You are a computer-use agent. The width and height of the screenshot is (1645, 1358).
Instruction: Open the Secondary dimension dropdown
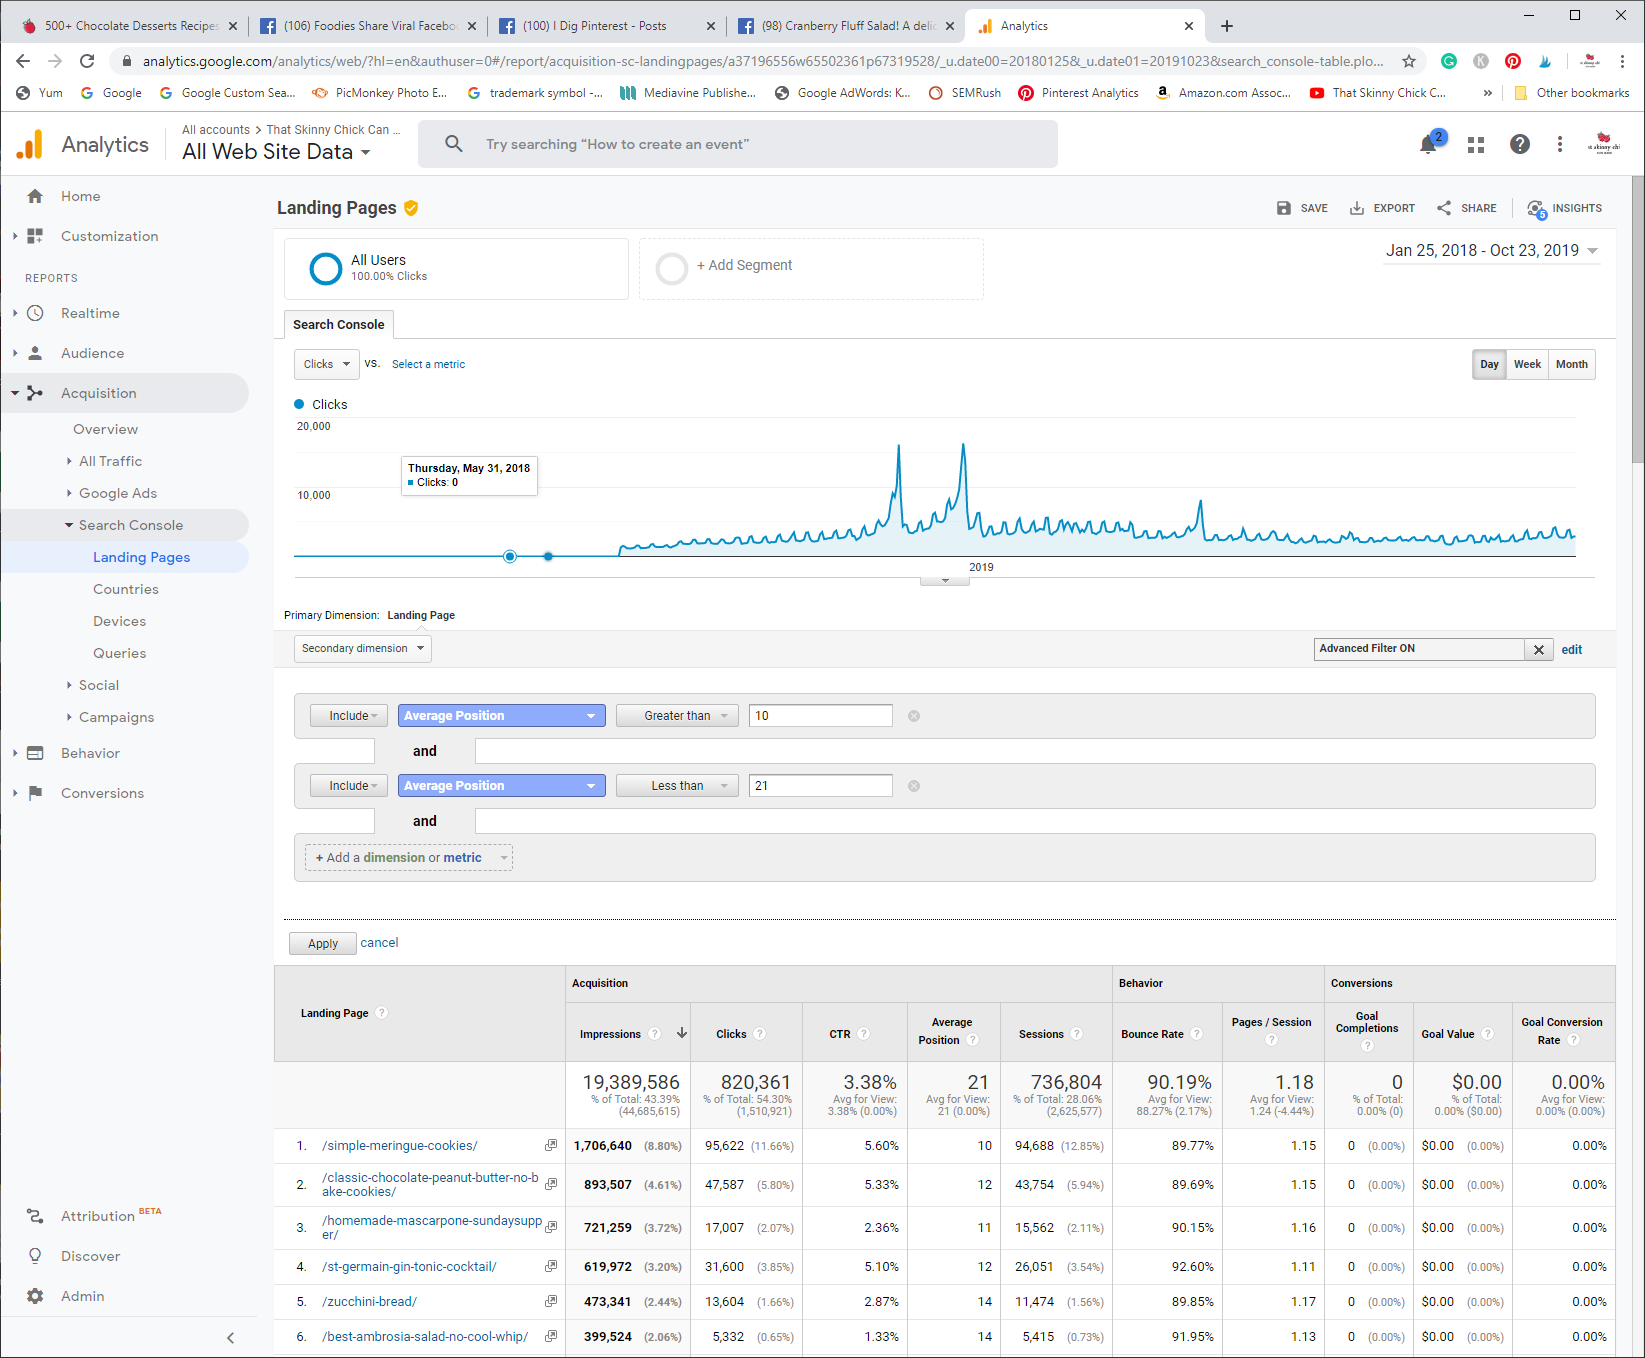click(363, 648)
